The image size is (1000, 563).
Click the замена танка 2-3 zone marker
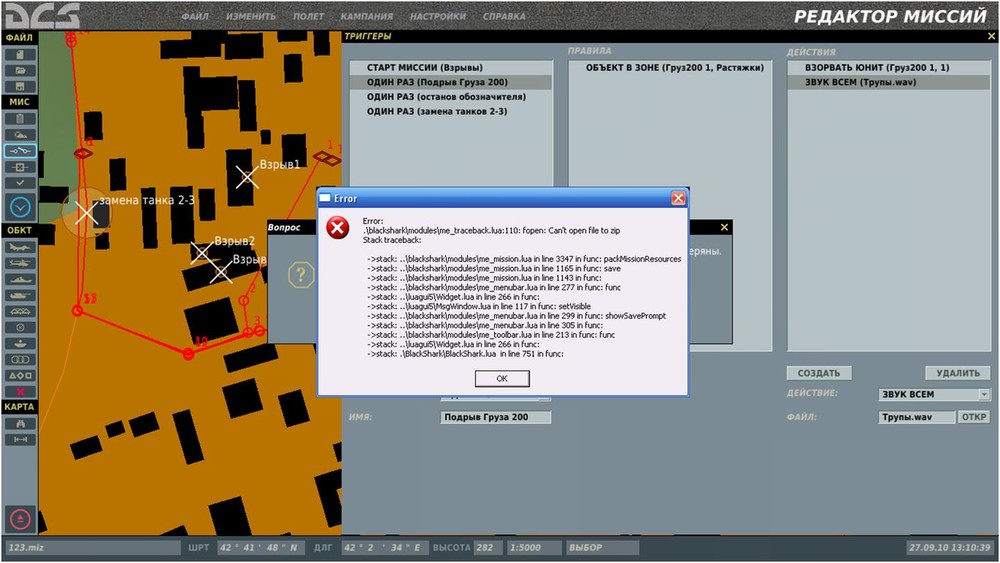coord(86,213)
